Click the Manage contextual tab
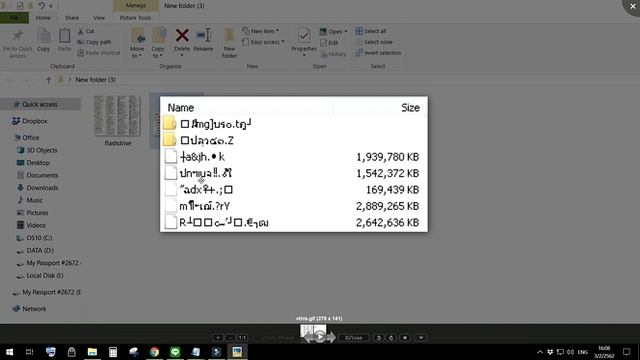The height and width of the screenshot is (360, 640). tap(136, 6)
